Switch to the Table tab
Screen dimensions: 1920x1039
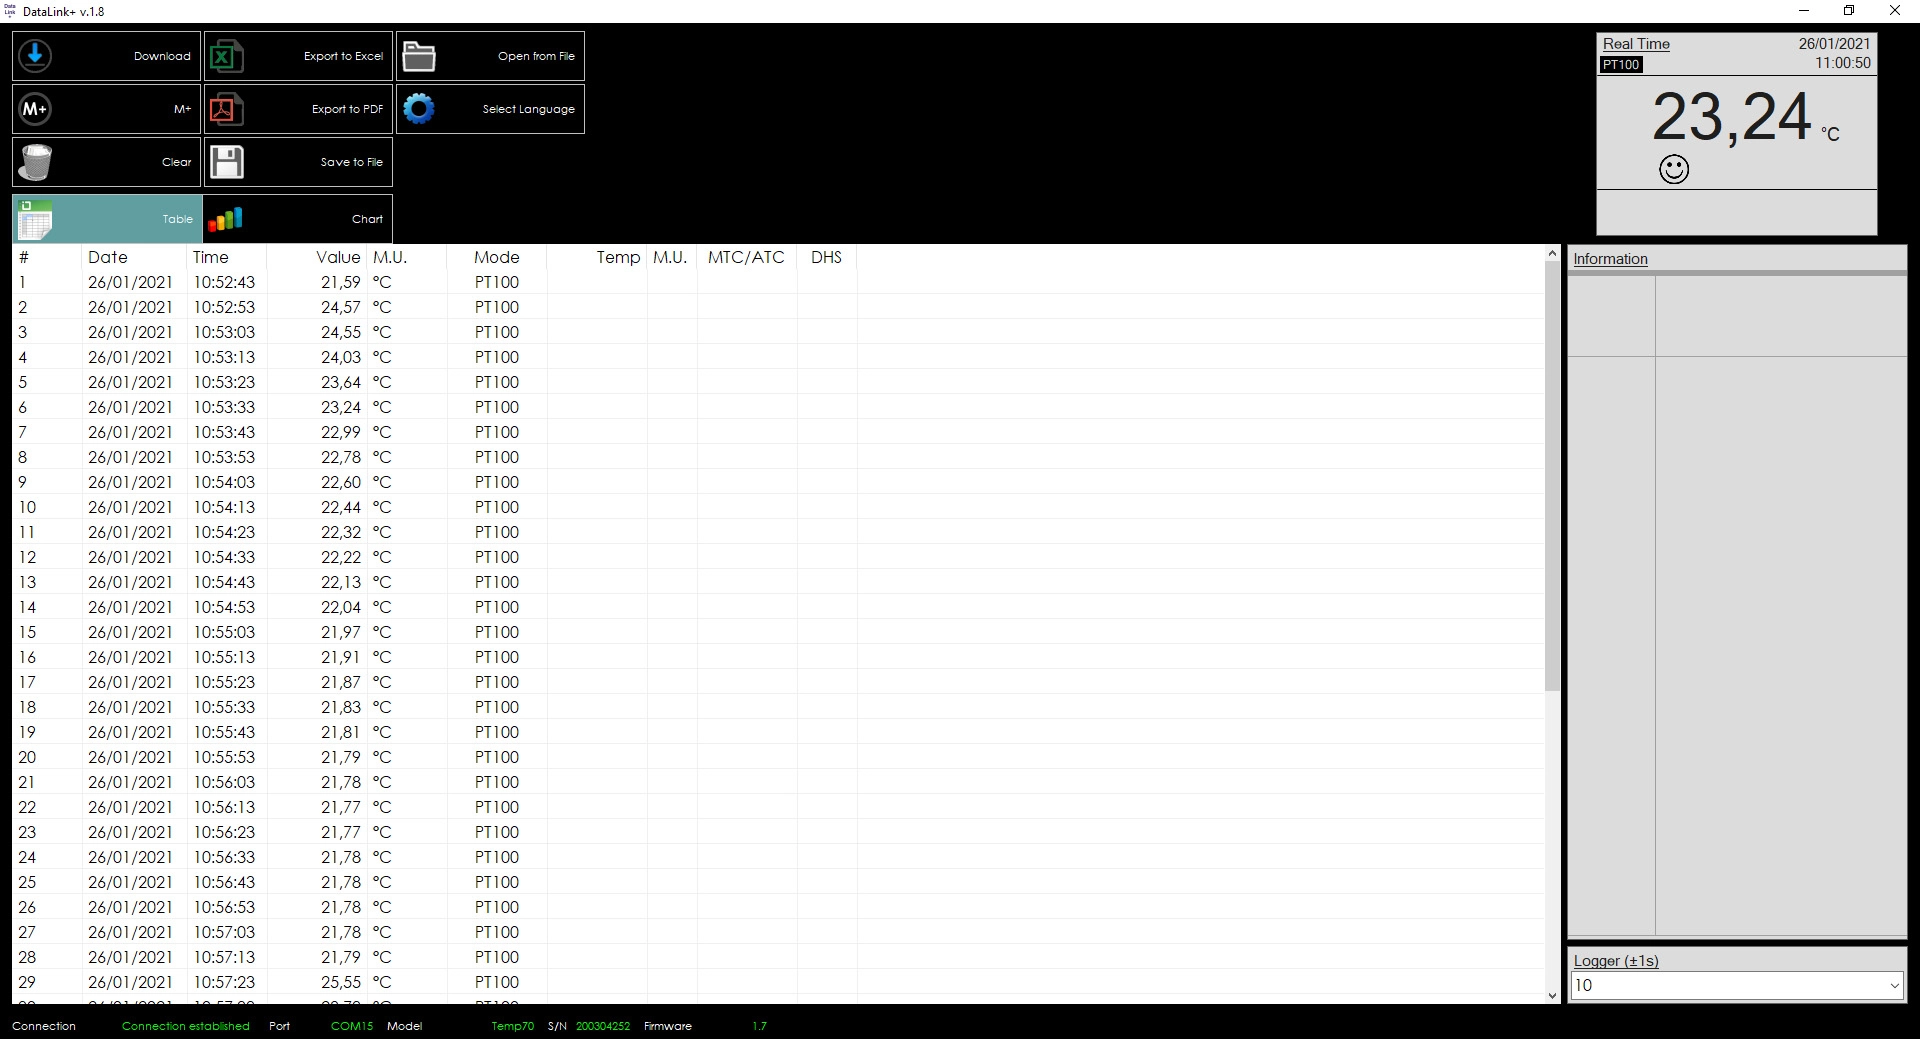107,219
